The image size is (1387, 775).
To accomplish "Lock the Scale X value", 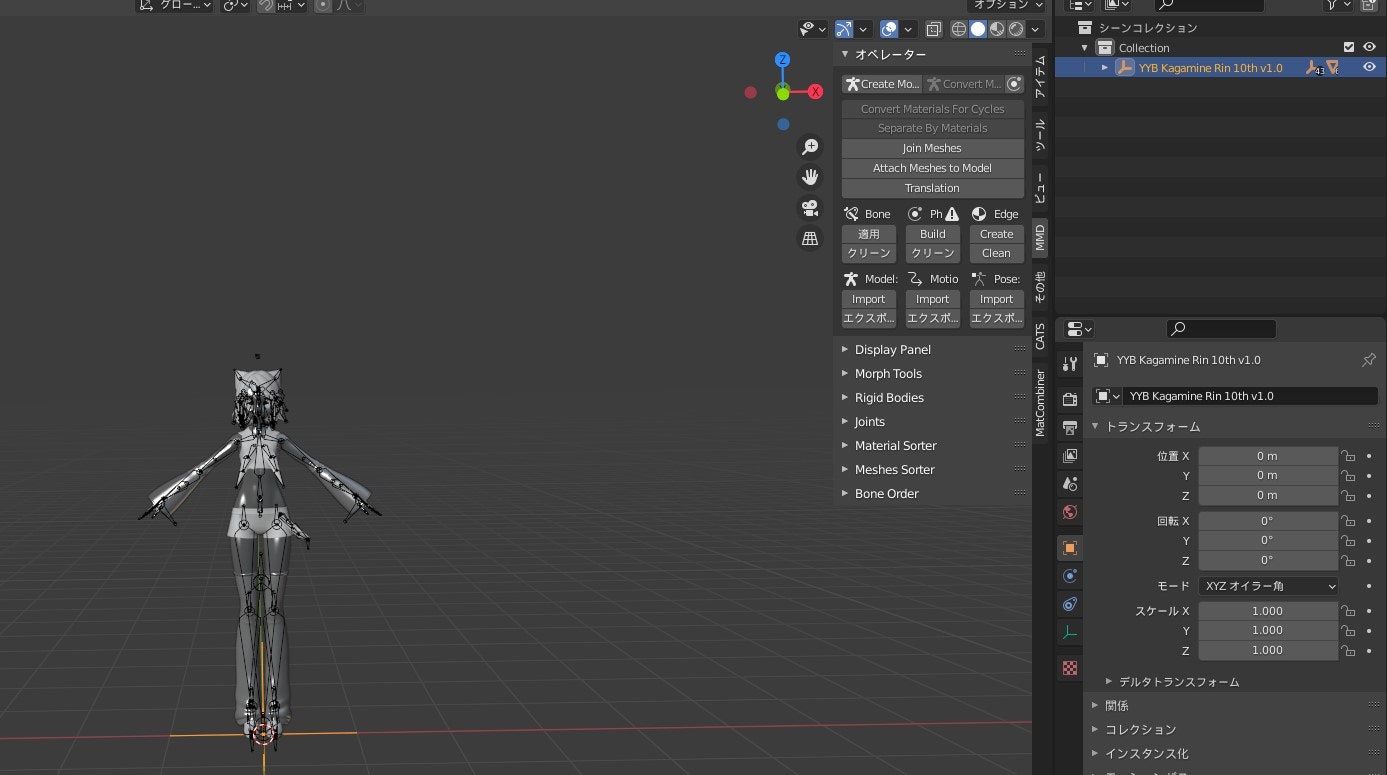I will coord(1348,611).
